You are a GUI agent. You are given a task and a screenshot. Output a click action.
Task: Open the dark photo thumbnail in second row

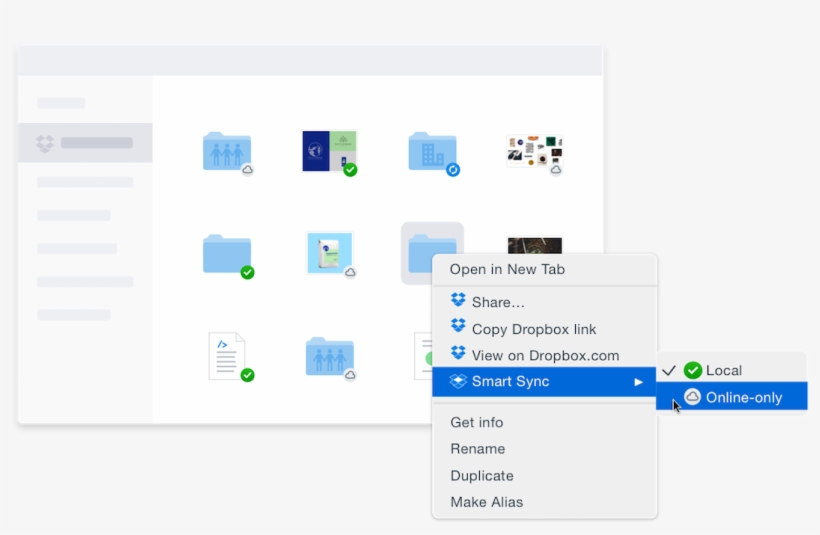click(x=534, y=245)
